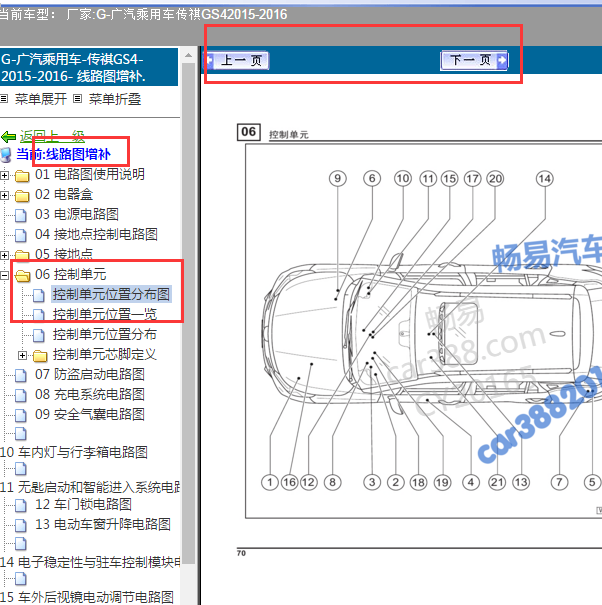The image size is (602, 605).
Task: Click the page icon of 07 防盗启动电路图
Action: [x=20, y=375]
